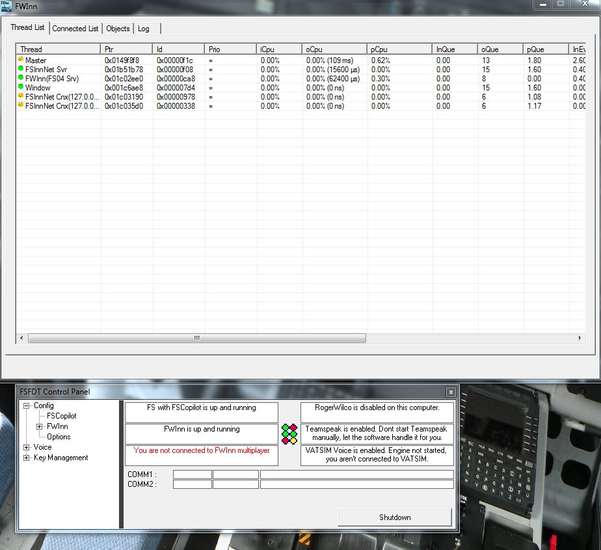Click the horizontal scrollbar right arrow
The height and width of the screenshot is (550, 601).
point(580,338)
